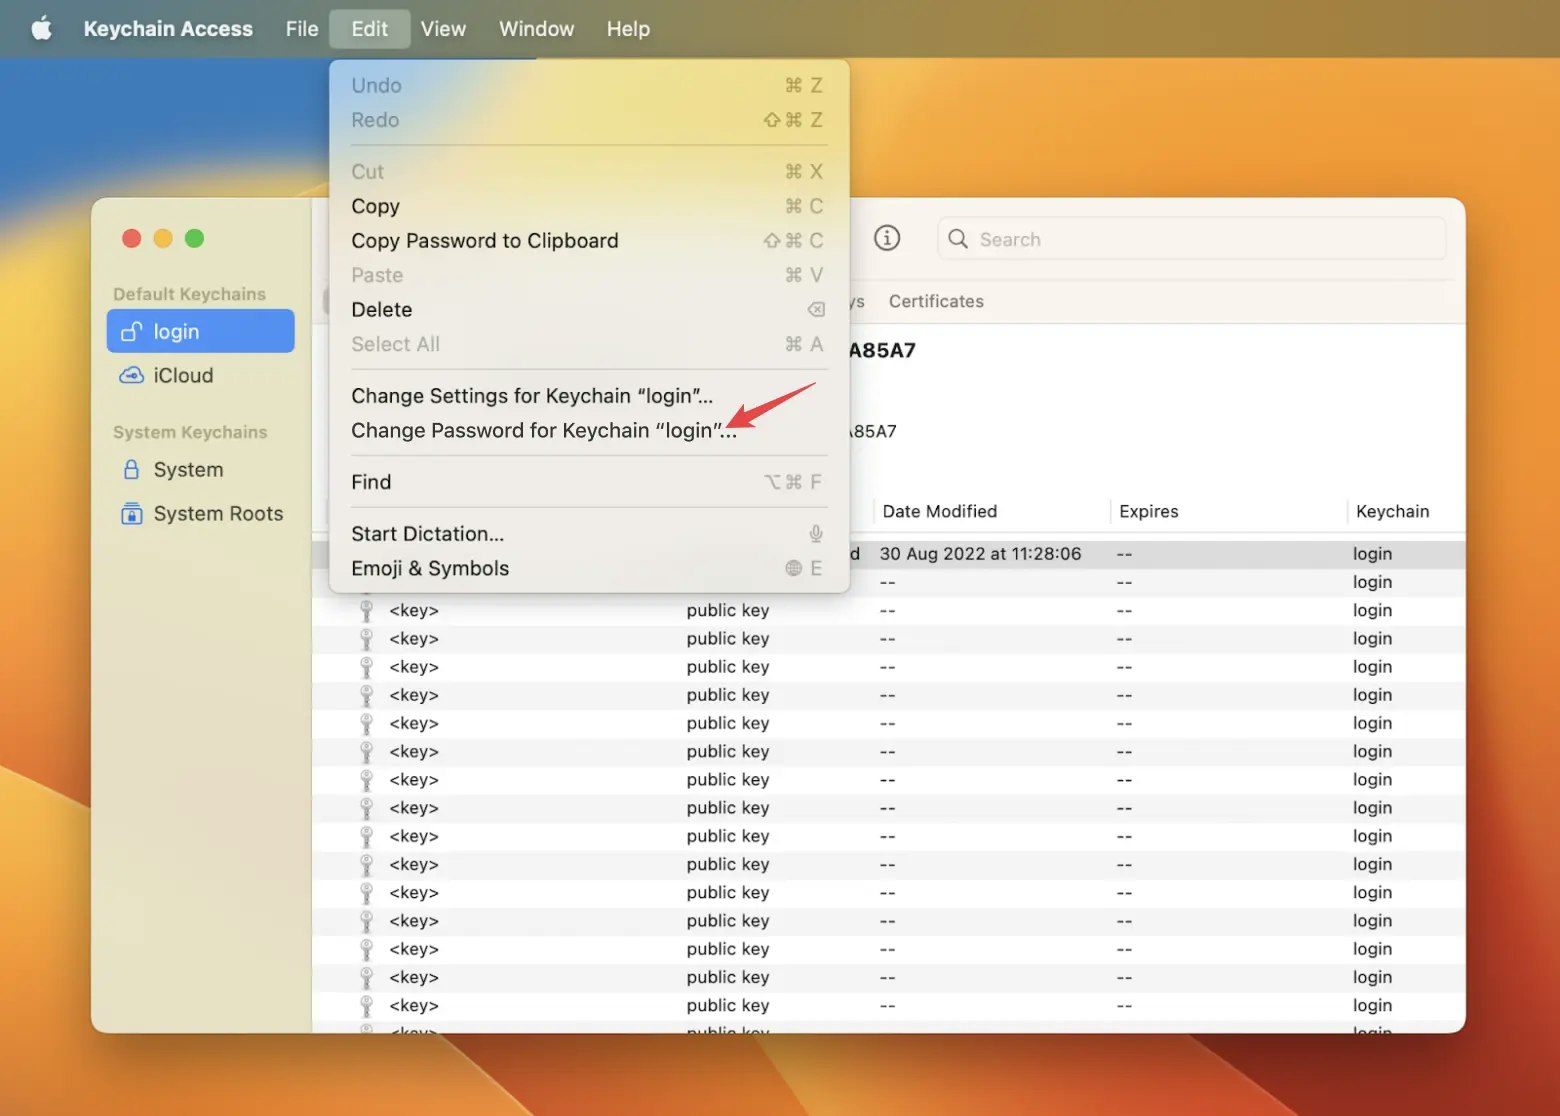This screenshot has height=1116, width=1560.
Task: Choose Start Dictation menu item
Action: [x=589, y=534]
